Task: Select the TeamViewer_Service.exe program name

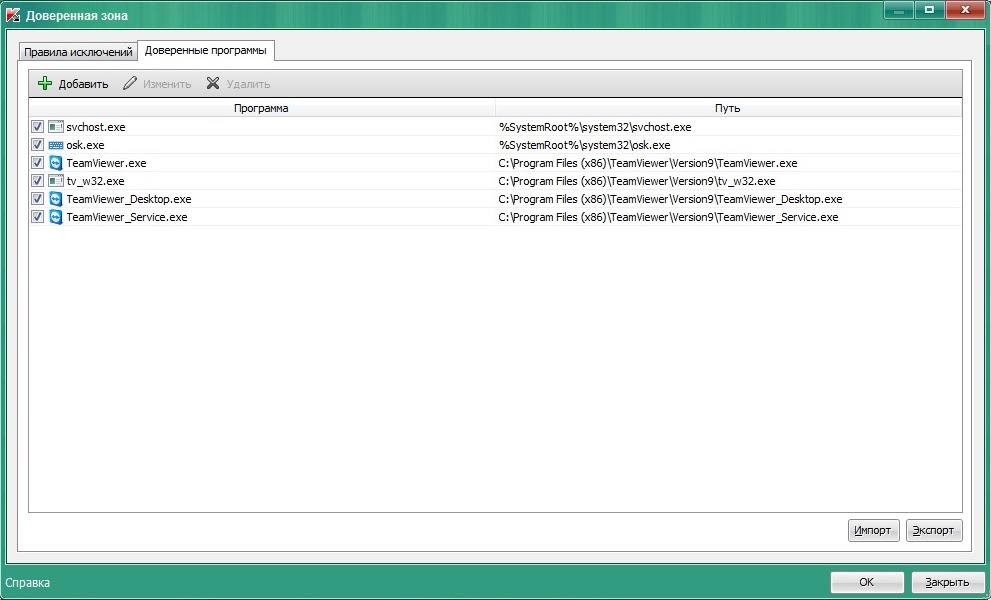Action: point(127,217)
